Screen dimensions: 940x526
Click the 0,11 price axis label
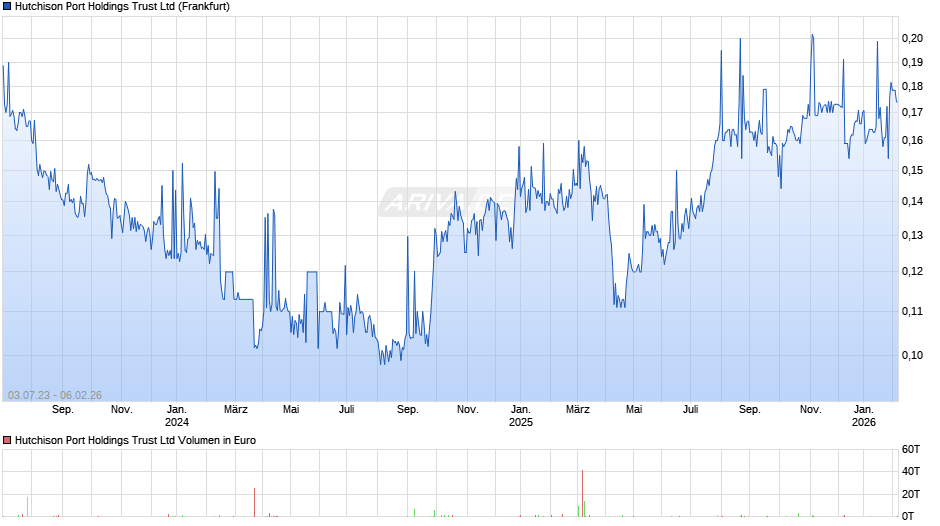(x=912, y=311)
